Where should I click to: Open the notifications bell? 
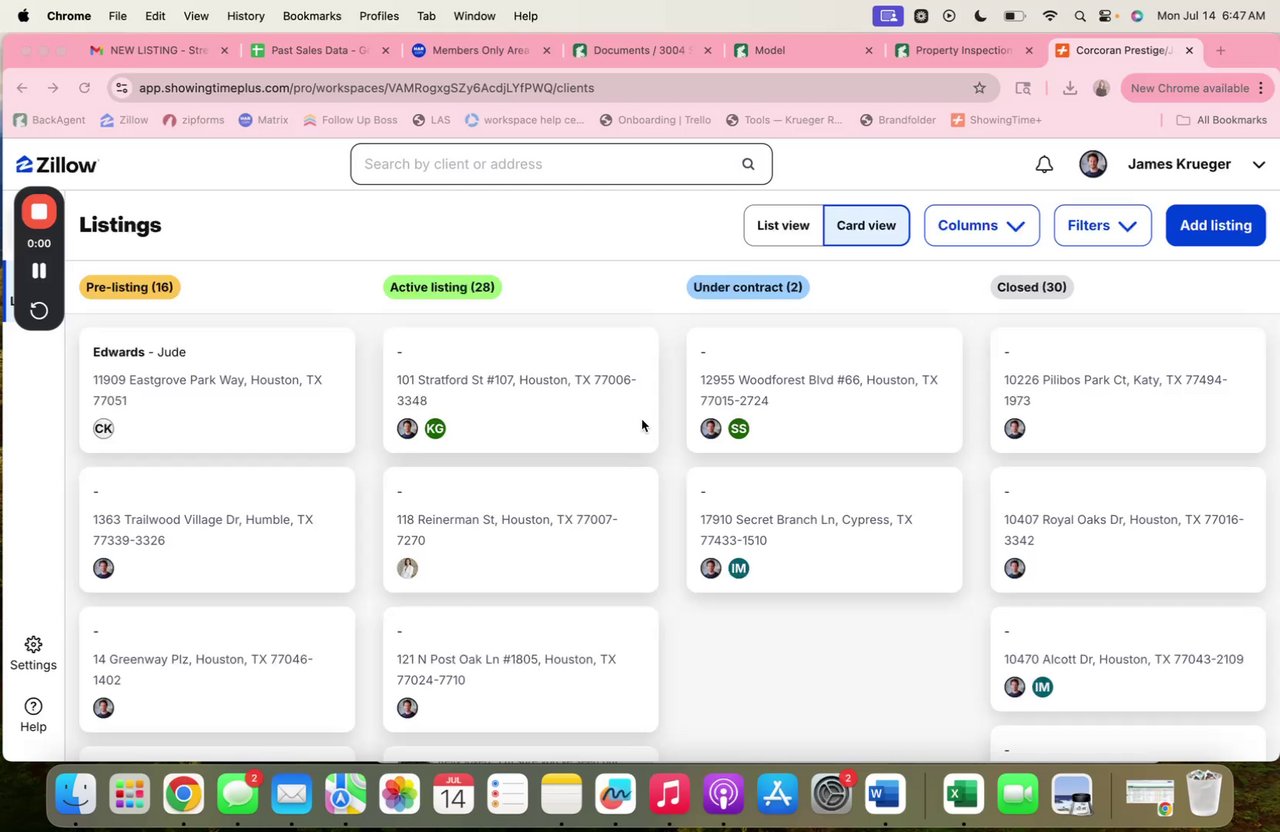[x=1044, y=164]
